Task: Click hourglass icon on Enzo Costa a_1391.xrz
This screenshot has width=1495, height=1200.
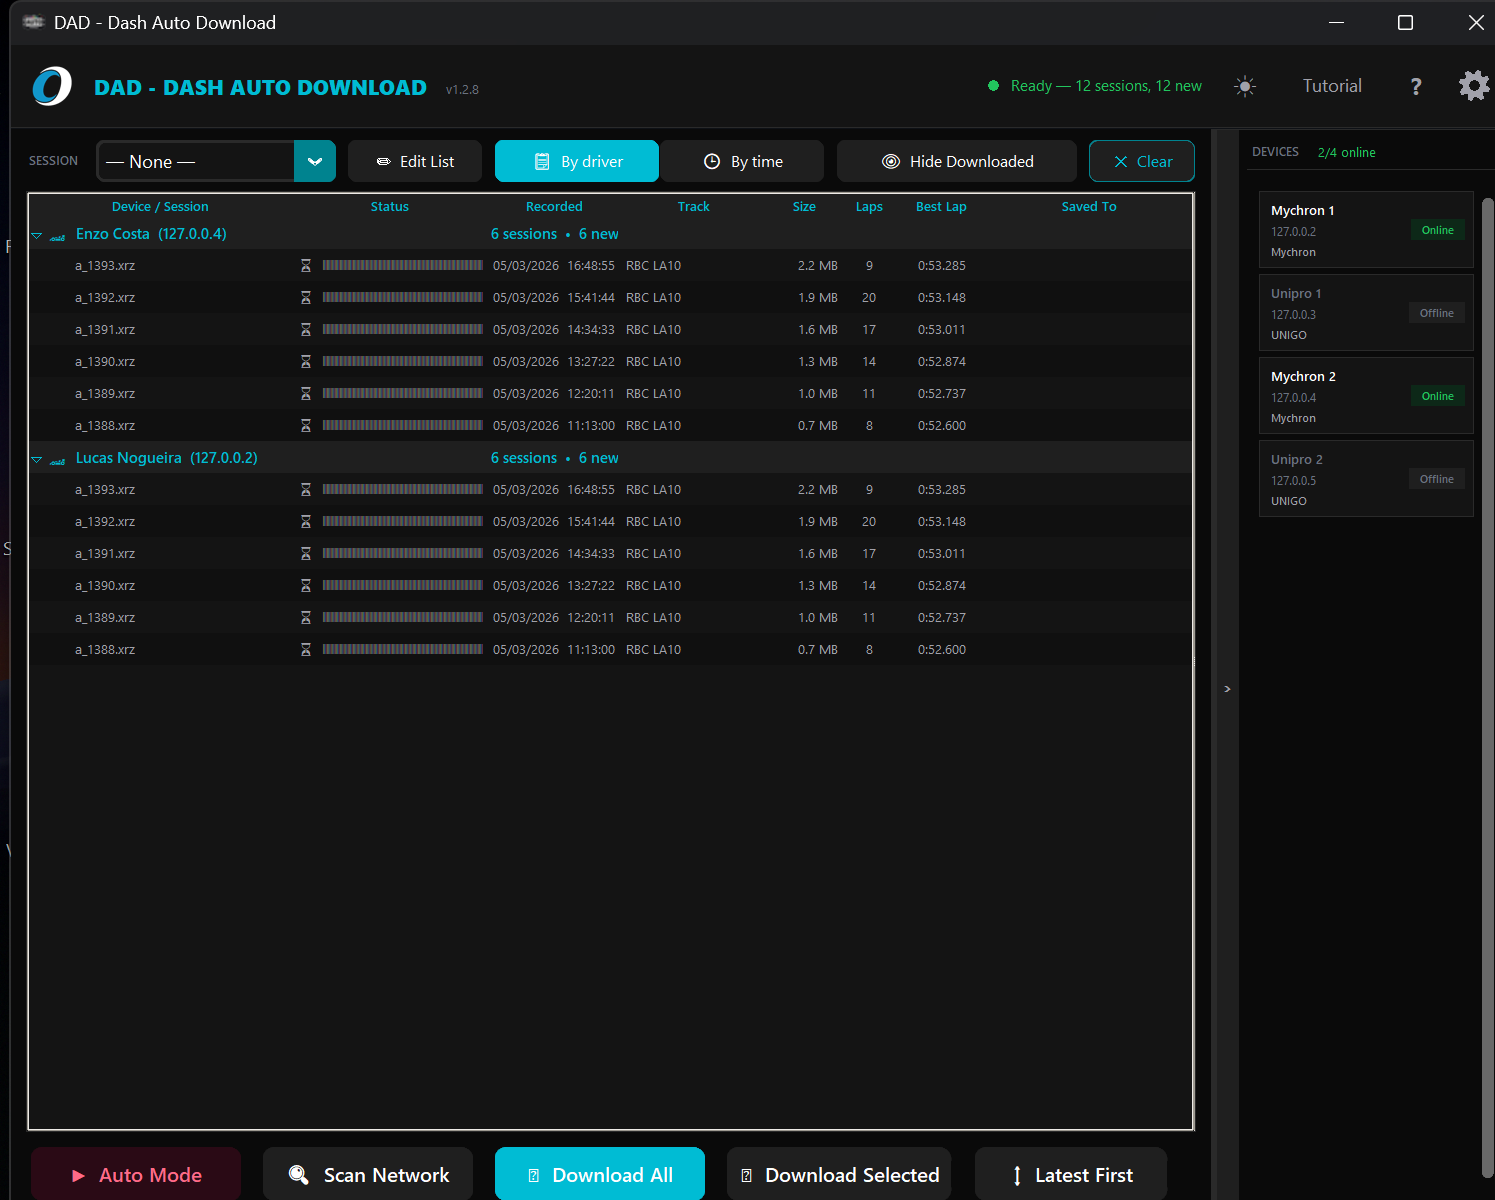Action: pos(306,330)
